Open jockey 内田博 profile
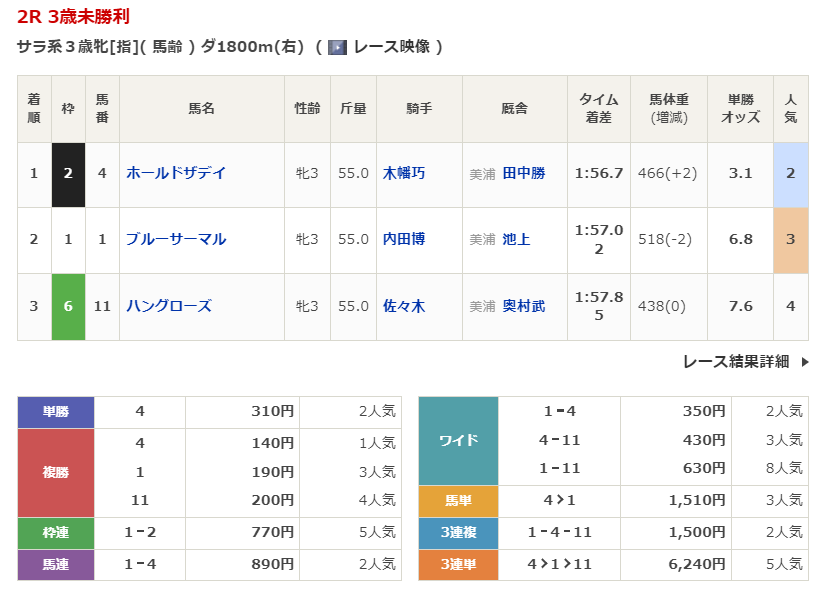 point(404,239)
